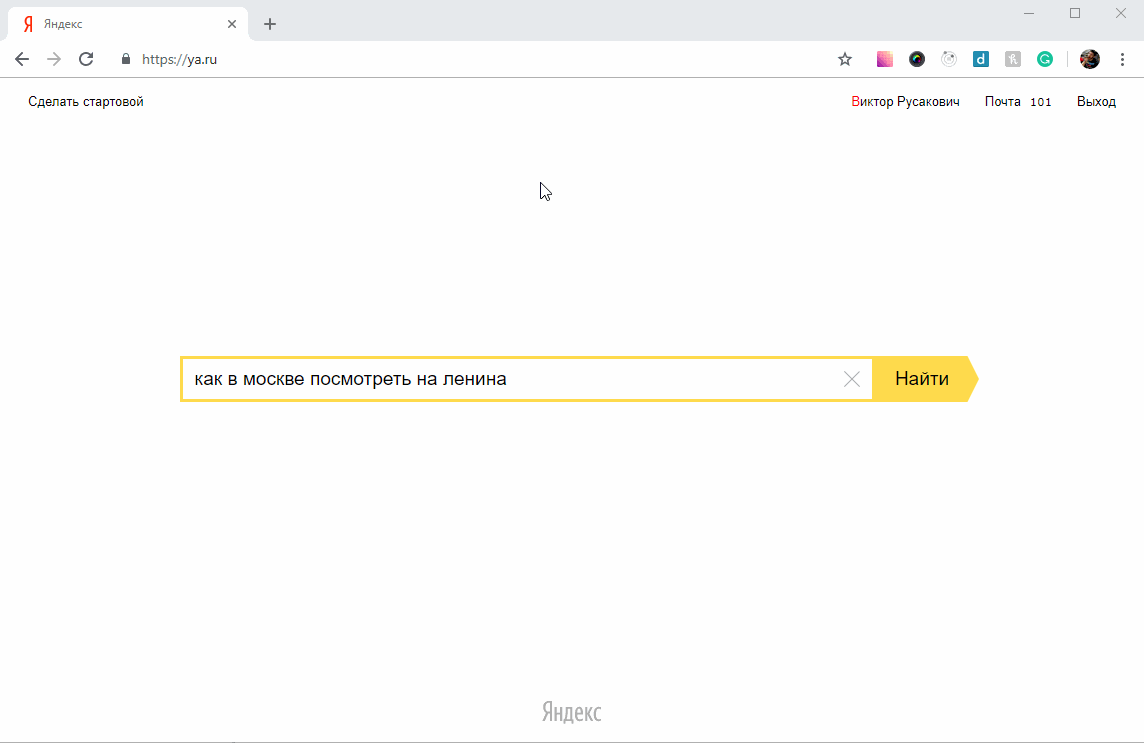Image resolution: width=1144 pixels, height=743 pixels.
Task: Open the pink gradient extension icon
Action: tap(884, 59)
